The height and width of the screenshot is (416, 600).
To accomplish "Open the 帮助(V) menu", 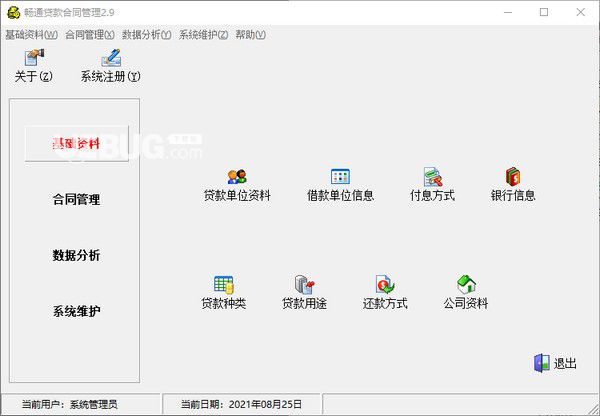I will click(x=251, y=35).
